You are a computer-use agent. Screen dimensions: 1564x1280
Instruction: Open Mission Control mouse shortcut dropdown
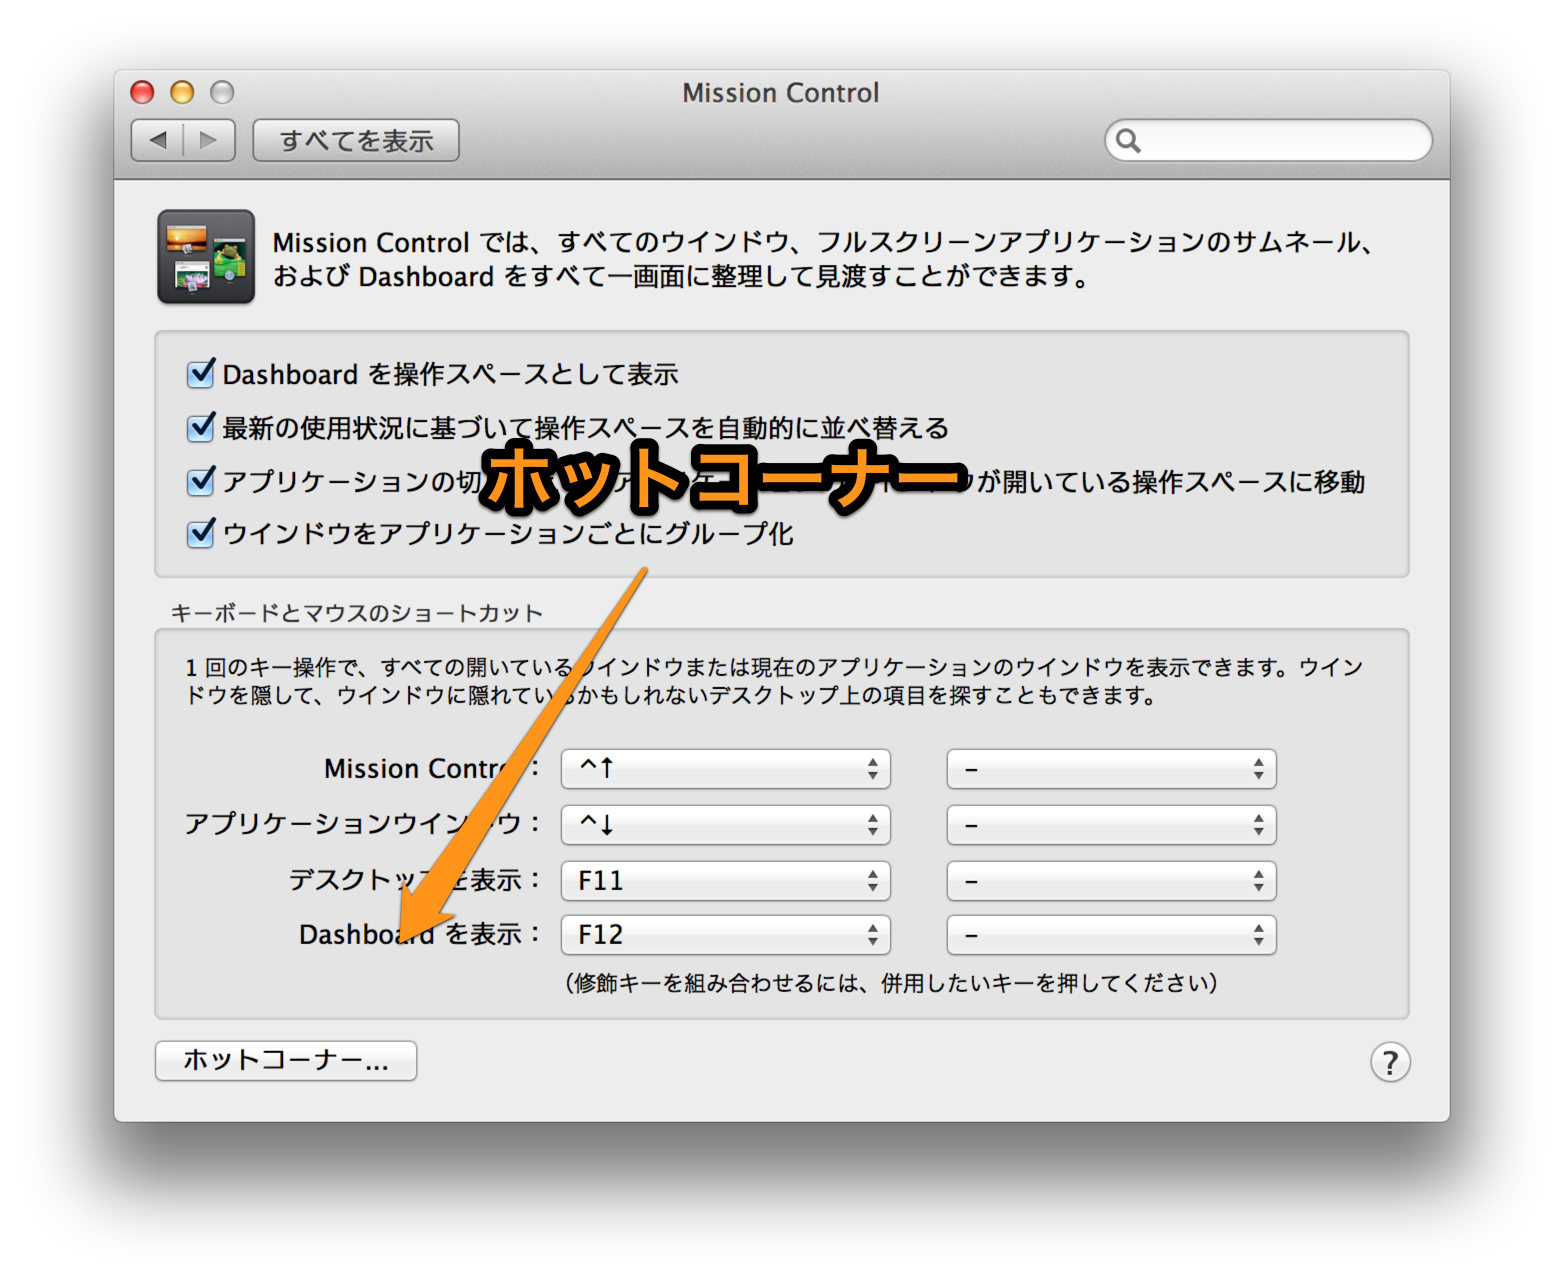(1111, 769)
